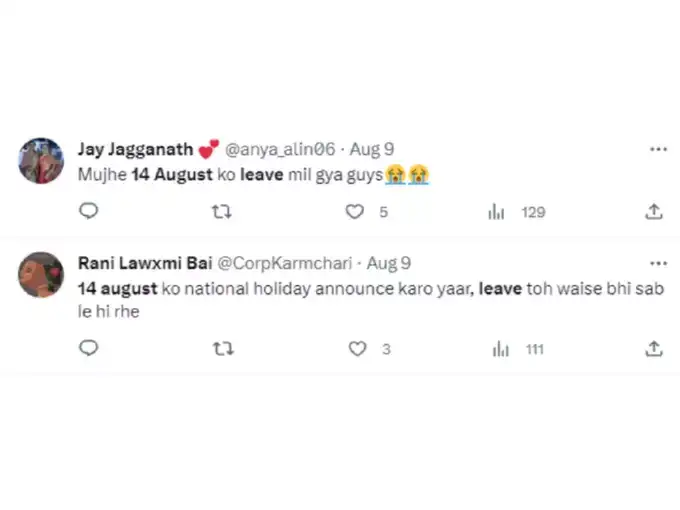Share Jay Jagganath's tweet

pyautogui.click(x=654, y=211)
